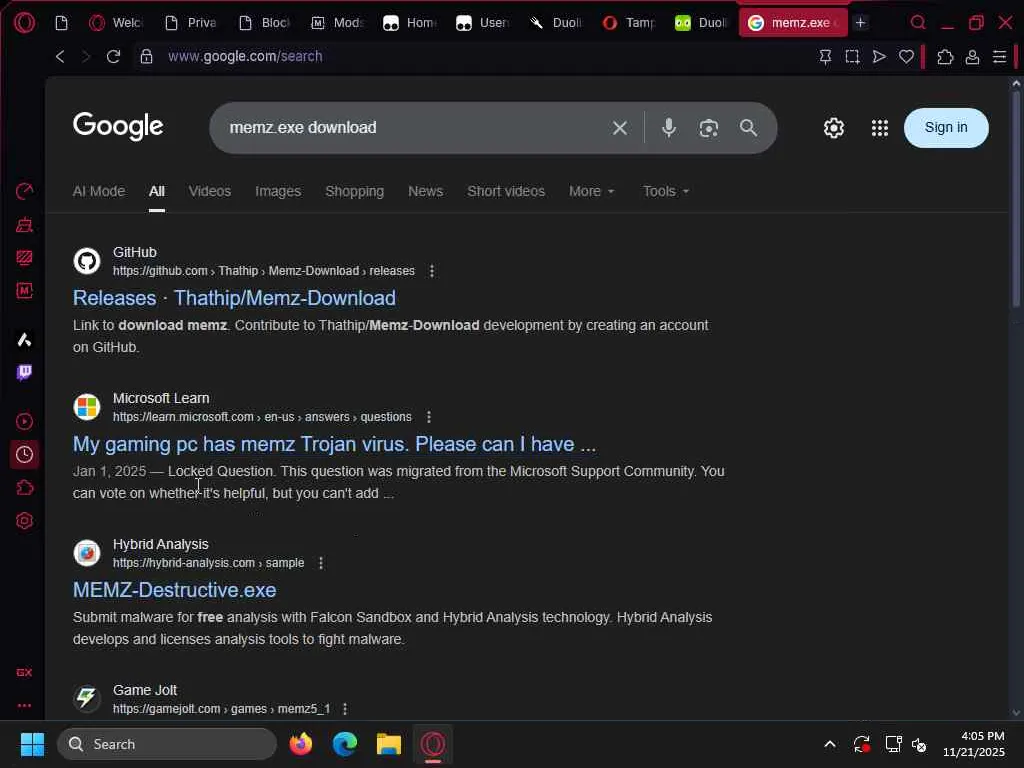Reload the current page
Viewport: 1024px width, 768px height.
[x=113, y=57]
